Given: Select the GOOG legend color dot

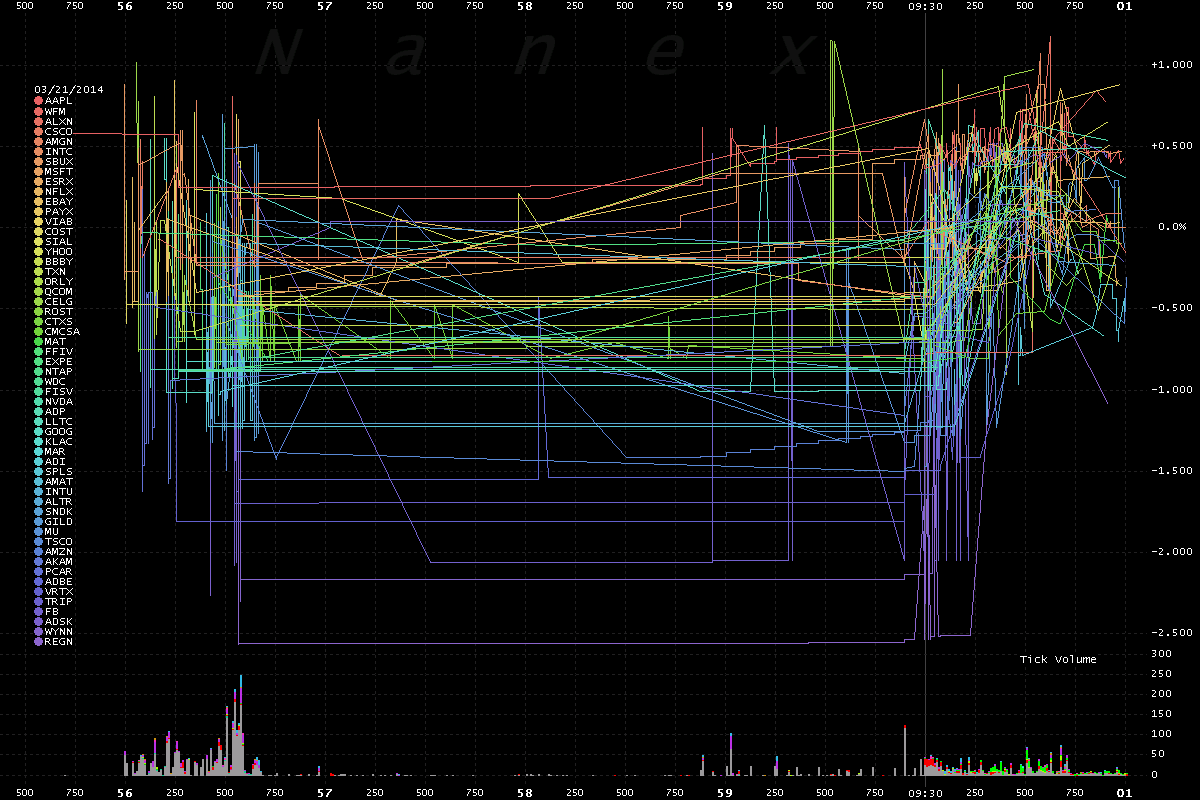Looking at the screenshot, I should click(39, 431).
